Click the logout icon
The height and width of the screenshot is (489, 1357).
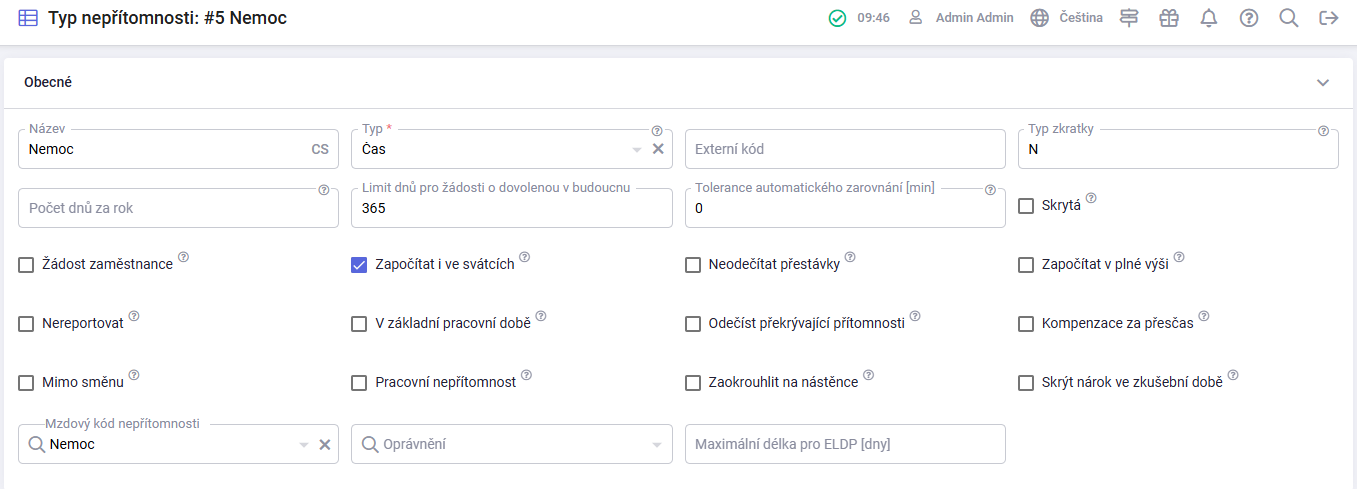coord(1329,18)
